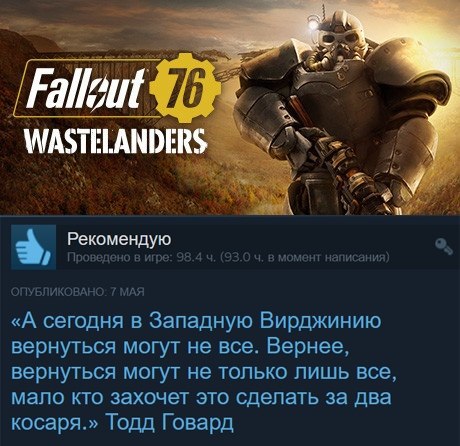The image size is (460, 446).
Task: Click the yellow vault gear 76 emblem
Action: coord(186,88)
